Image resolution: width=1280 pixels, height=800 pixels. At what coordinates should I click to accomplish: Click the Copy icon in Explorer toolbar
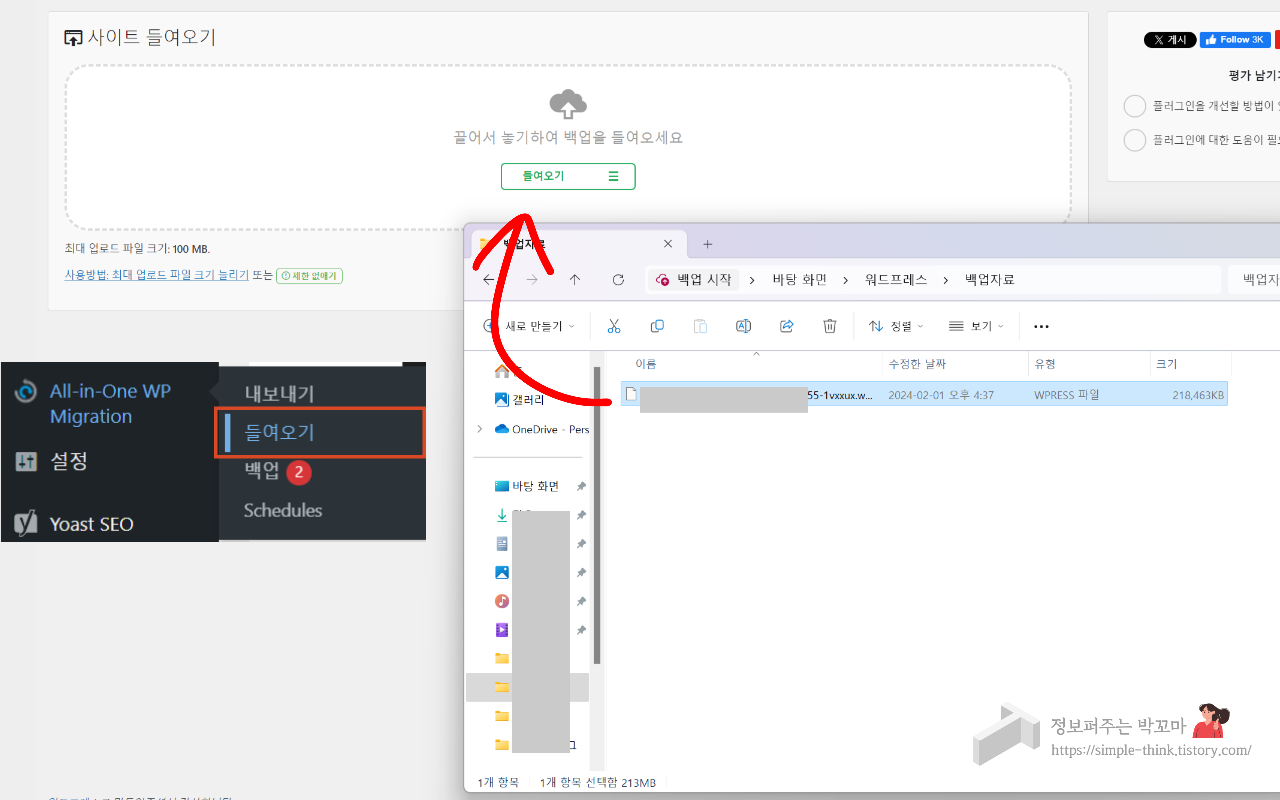click(657, 326)
